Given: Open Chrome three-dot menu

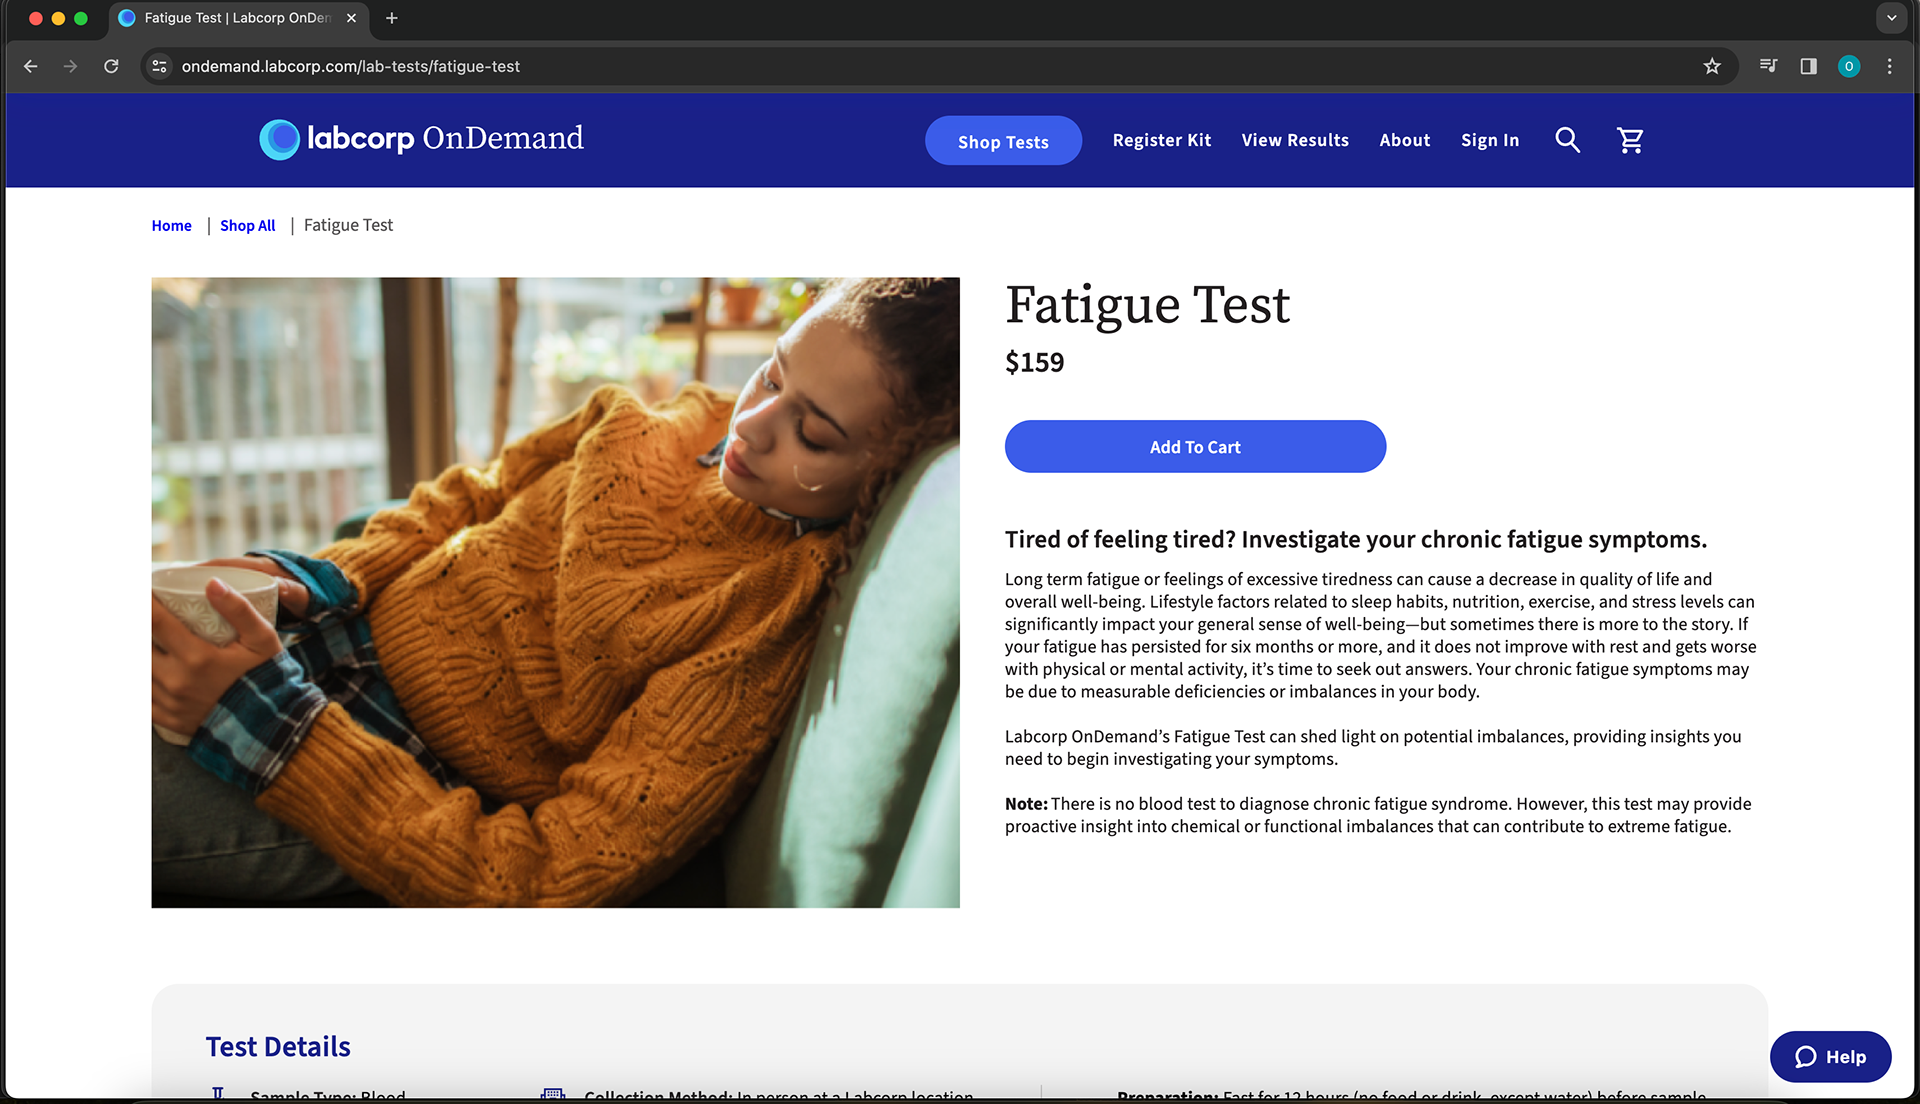Looking at the screenshot, I should pos(1889,66).
